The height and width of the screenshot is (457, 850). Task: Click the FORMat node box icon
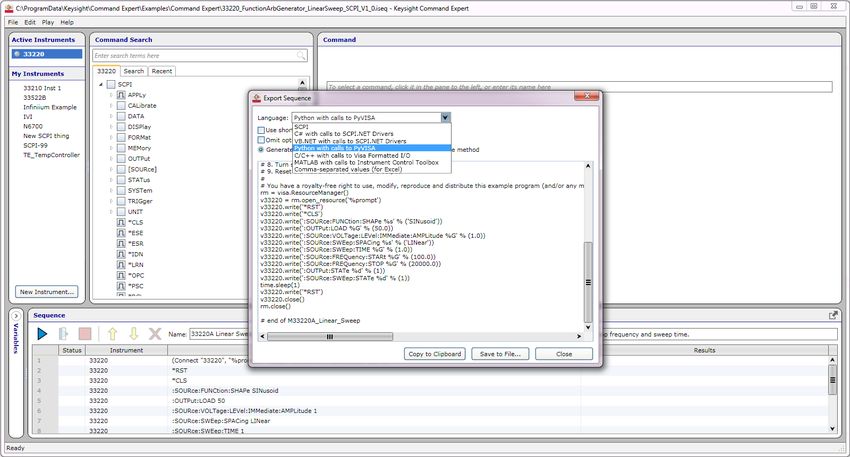point(121,137)
